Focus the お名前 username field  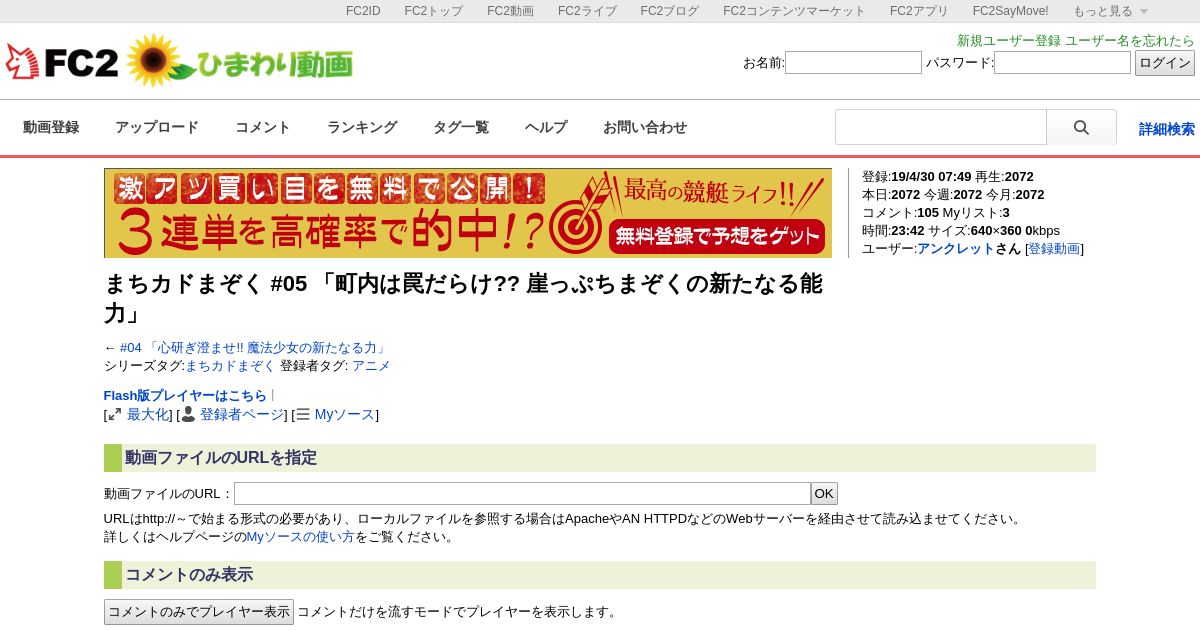[853, 63]
